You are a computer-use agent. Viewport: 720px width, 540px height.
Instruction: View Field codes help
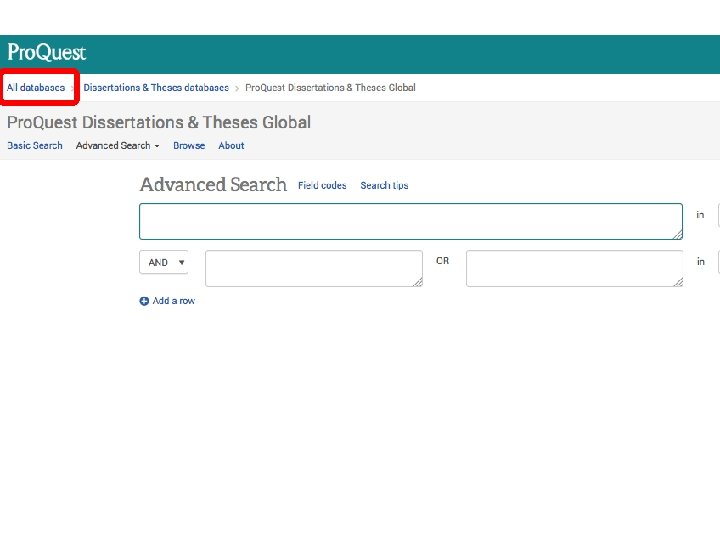(x=322, y=186)
